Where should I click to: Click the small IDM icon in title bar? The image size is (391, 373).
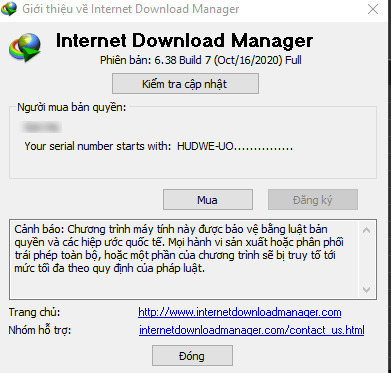9,9
